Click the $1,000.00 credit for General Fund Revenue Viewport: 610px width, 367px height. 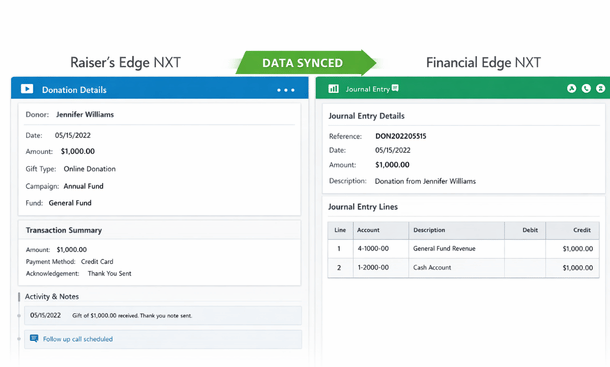tap(578, 249)
